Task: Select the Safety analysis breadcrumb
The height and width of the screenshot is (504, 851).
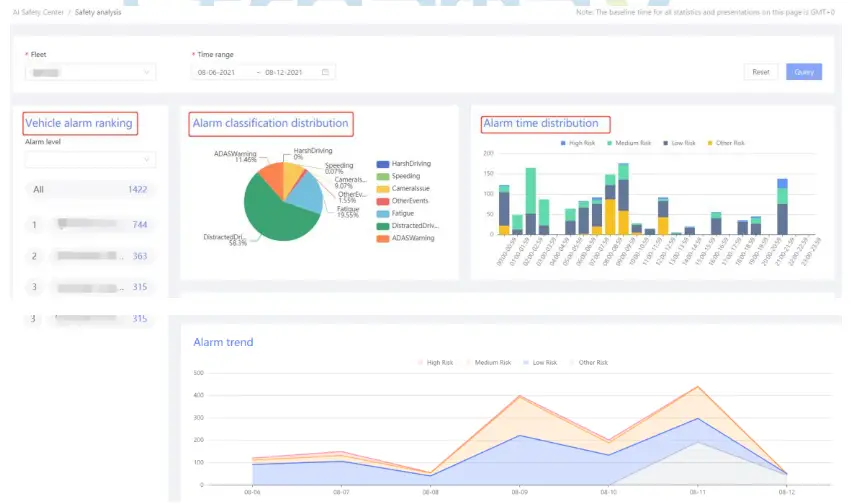Action: (x=98, y=12)
